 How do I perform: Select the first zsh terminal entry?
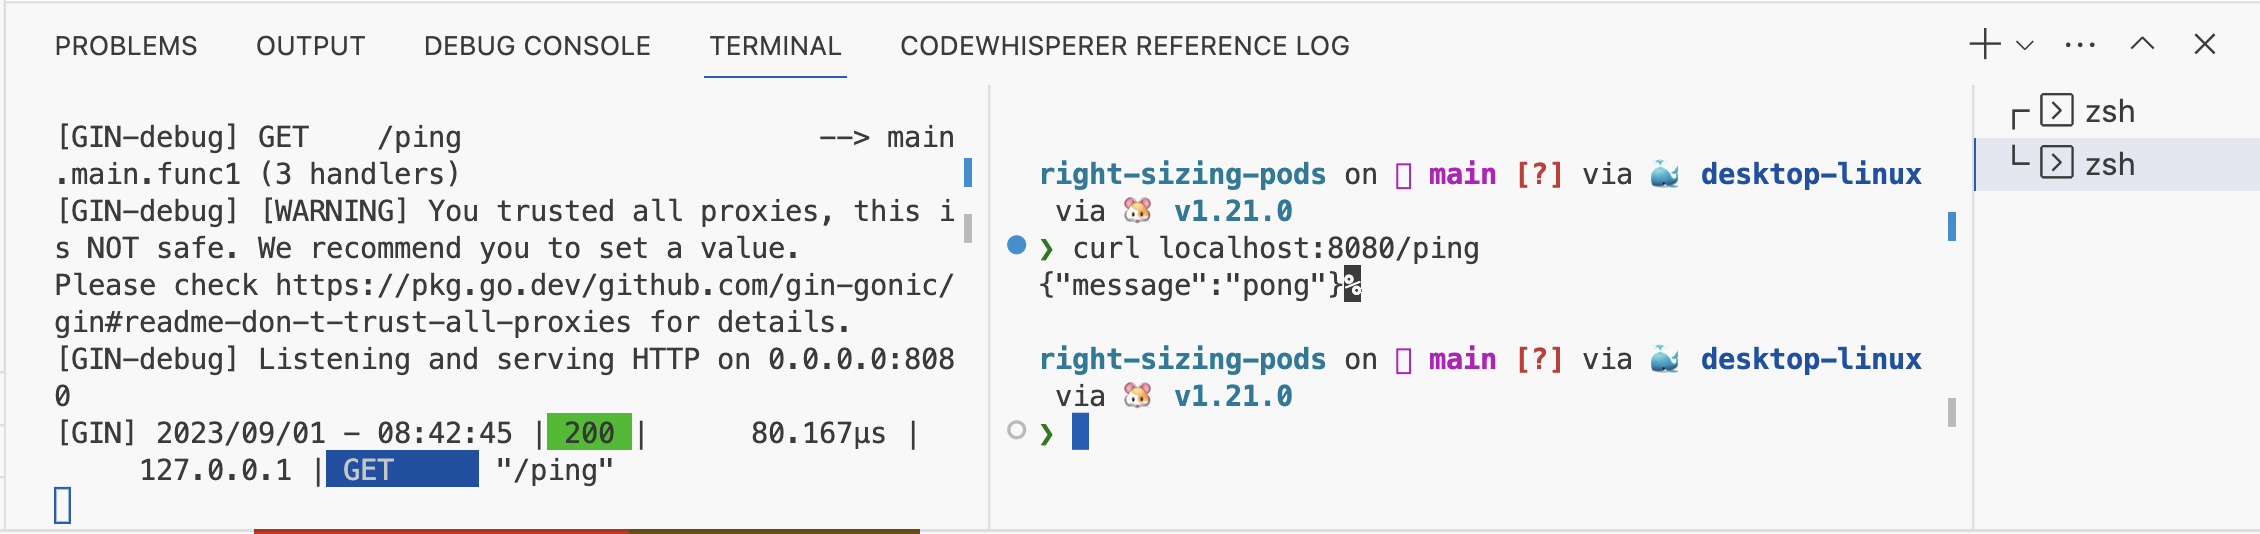pos(2117,111)
